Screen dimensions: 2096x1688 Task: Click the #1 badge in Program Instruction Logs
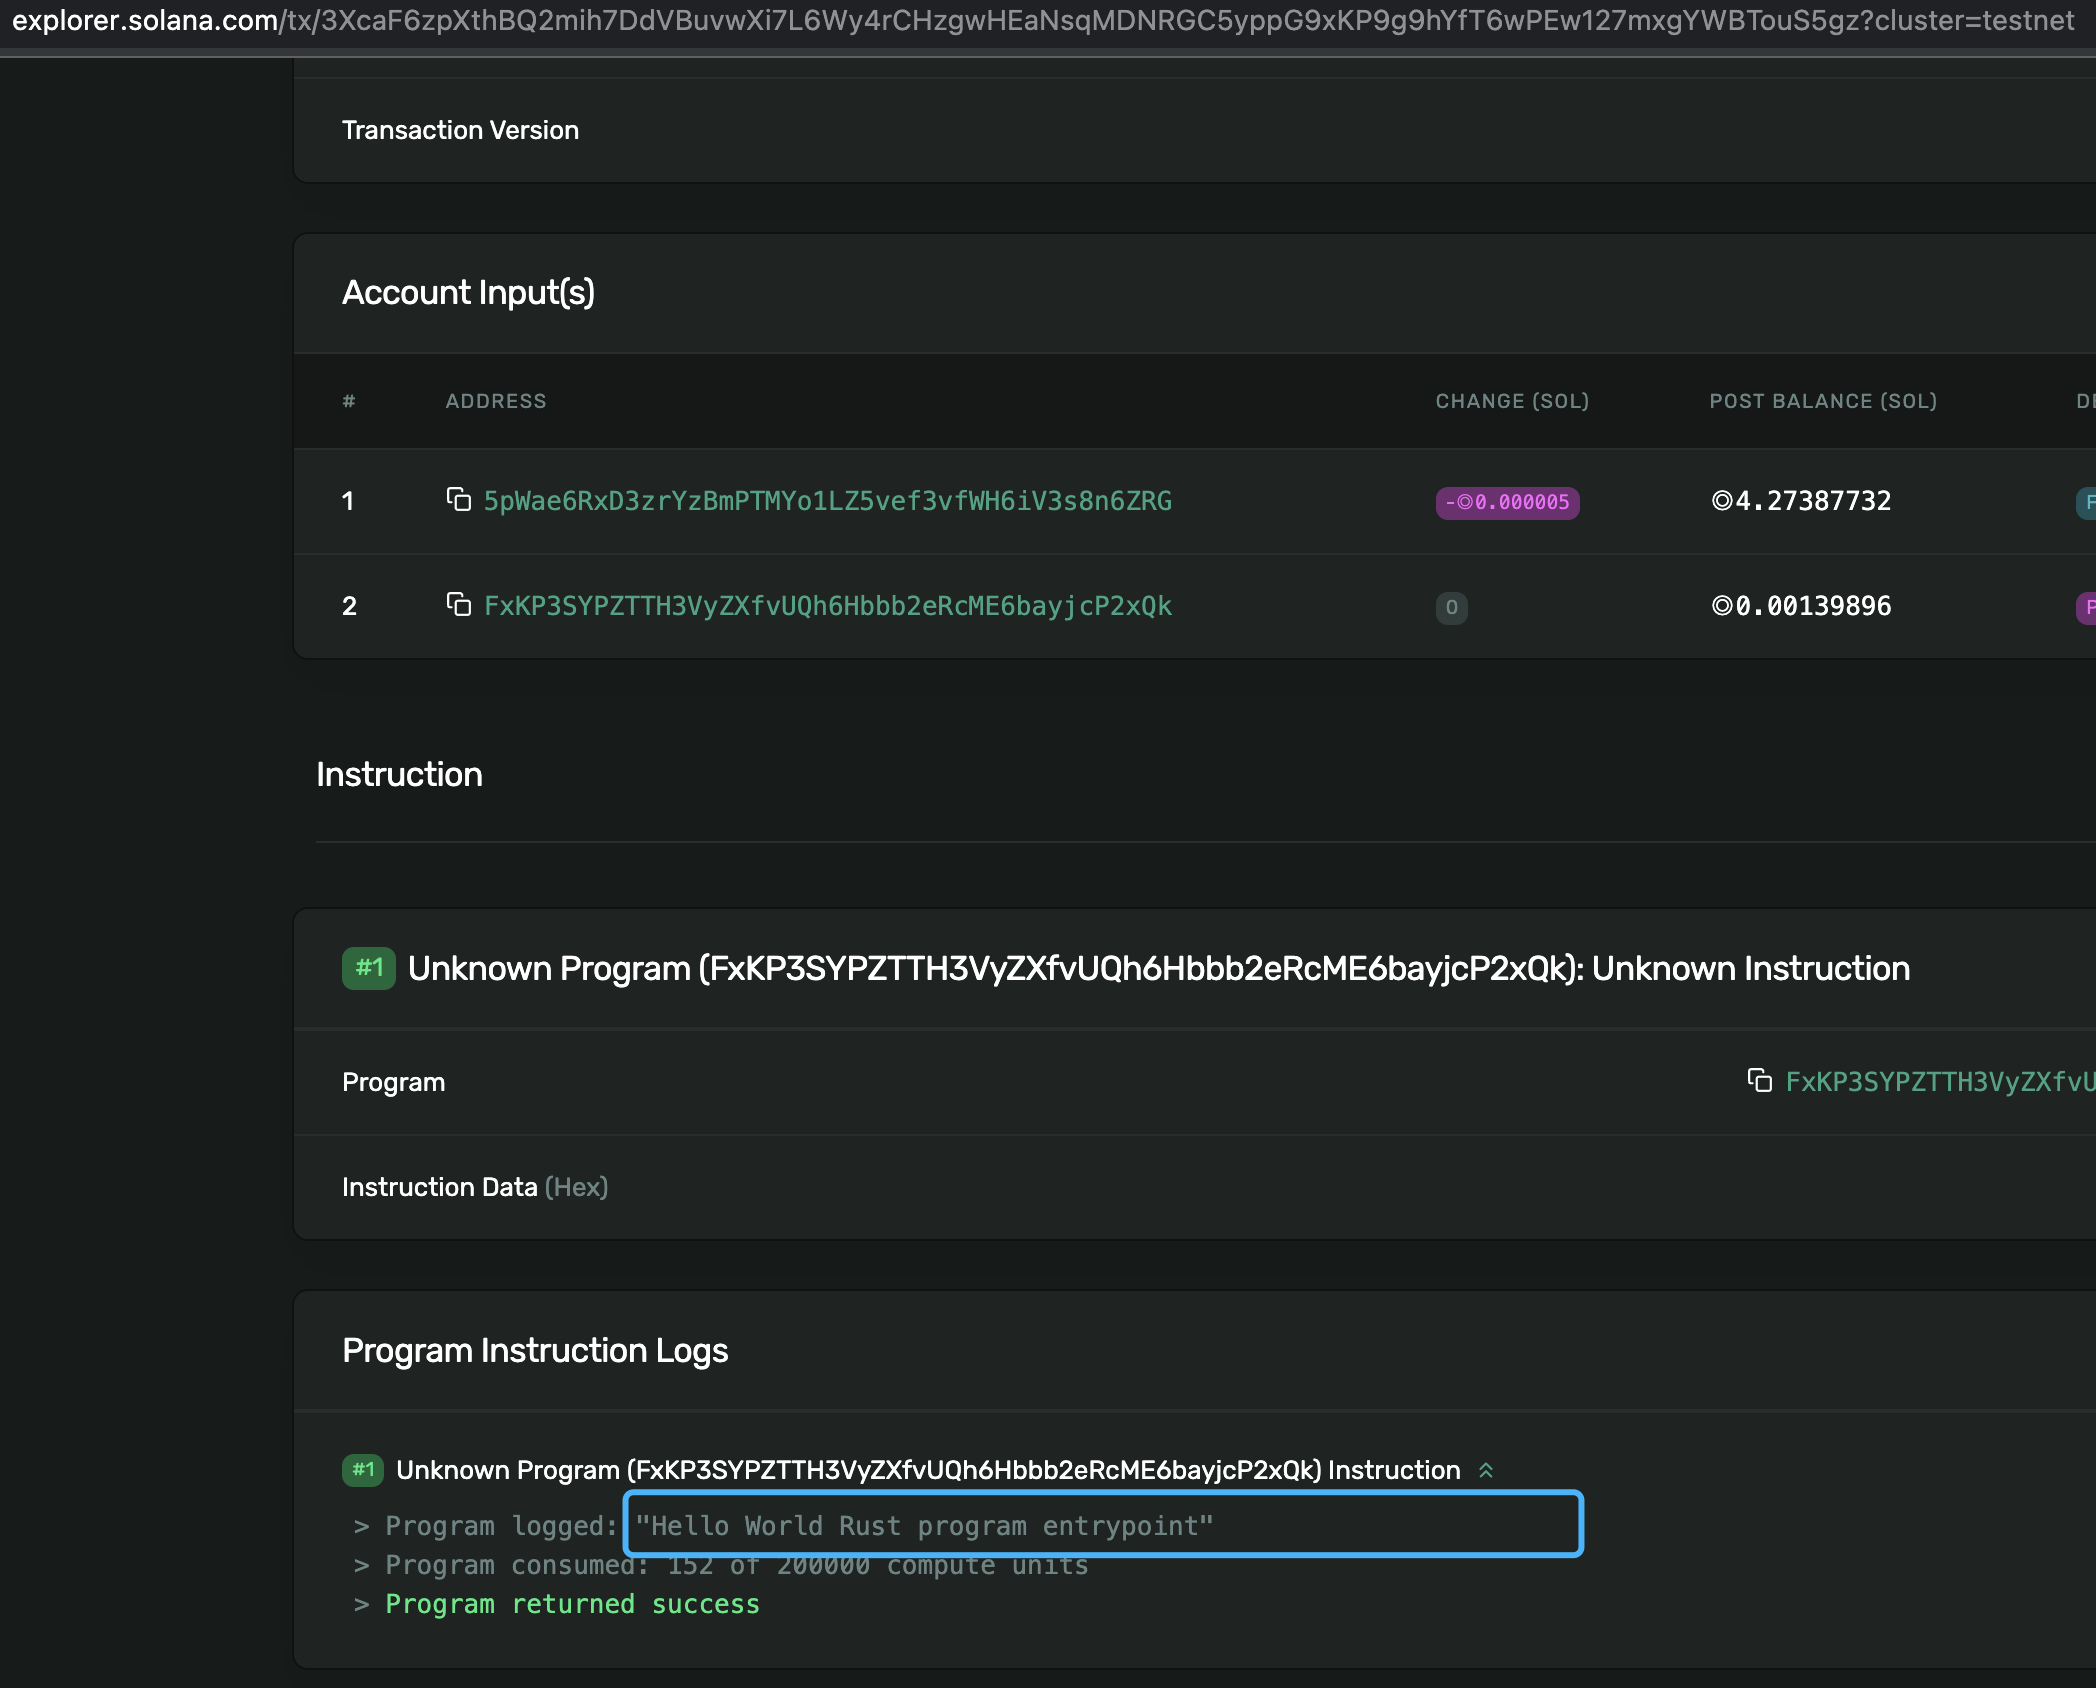pyautogui.click(x=363, y=1470)
